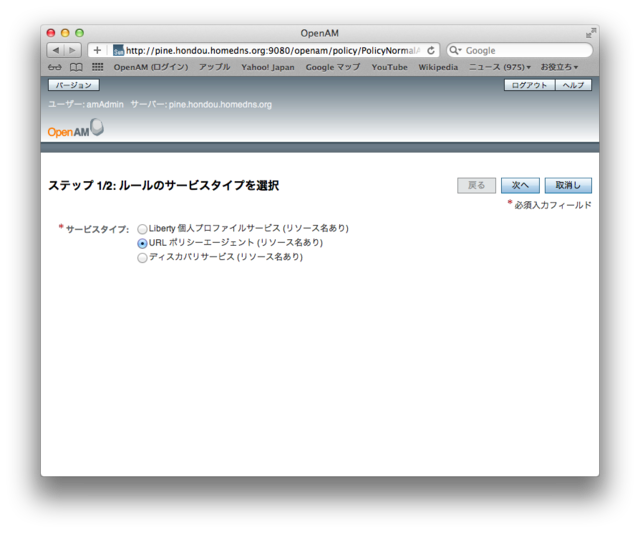The height and width of the screenshot is (533, 640).
Task: Enter fullscreen using the top-right arrows icon
Action: [x=590, y=33]
